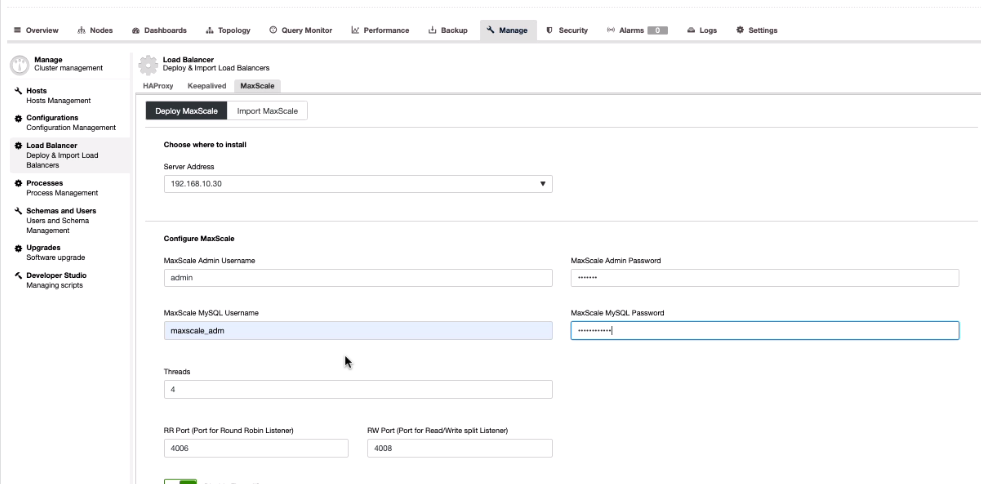
Task: Click the RR Port input field
Action: 256,448
